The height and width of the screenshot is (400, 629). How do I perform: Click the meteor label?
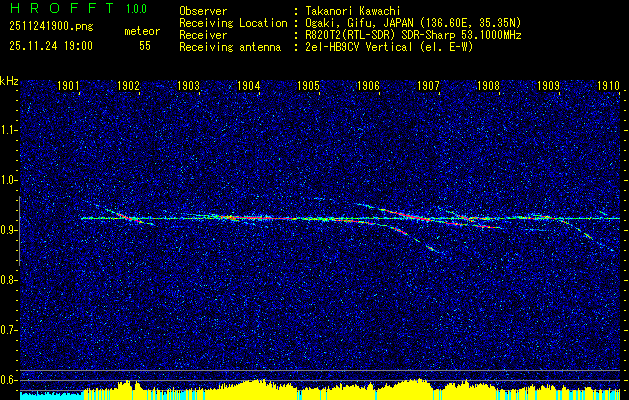[x=142, y=31]
